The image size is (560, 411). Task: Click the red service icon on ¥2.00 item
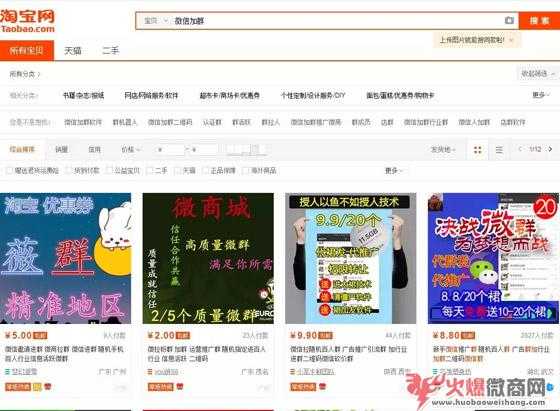180,386
